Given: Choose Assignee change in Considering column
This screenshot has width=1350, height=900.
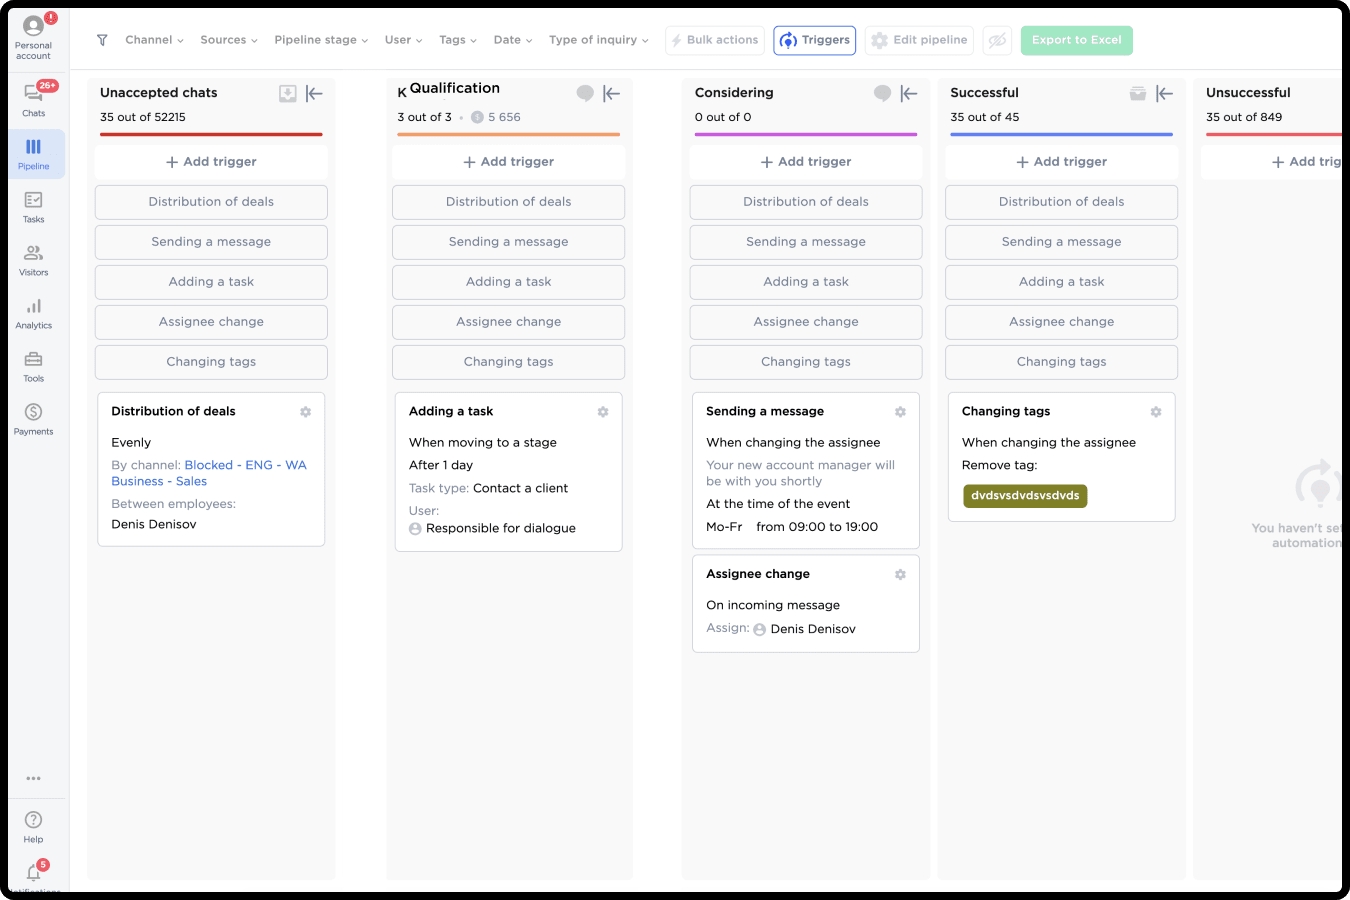Looking at the screenshot, I should point(806,322).
